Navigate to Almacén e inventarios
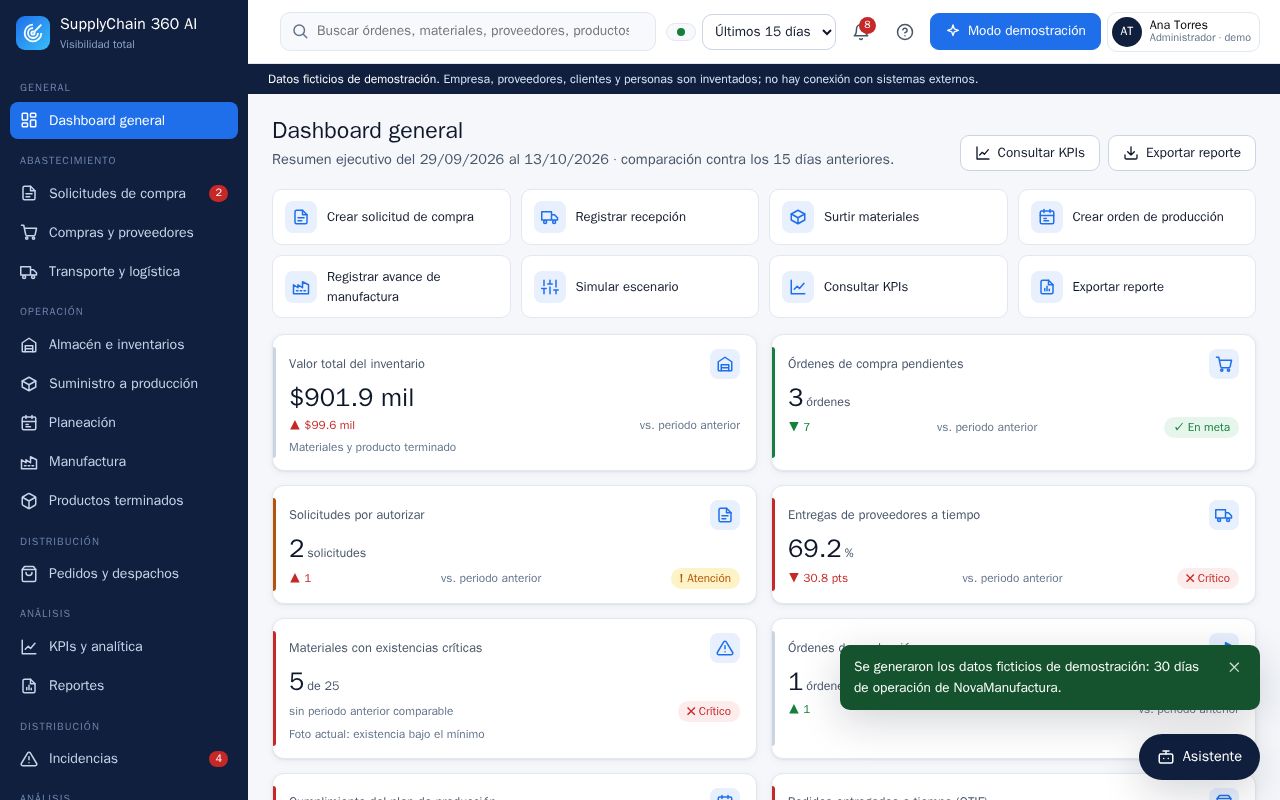 124,344
